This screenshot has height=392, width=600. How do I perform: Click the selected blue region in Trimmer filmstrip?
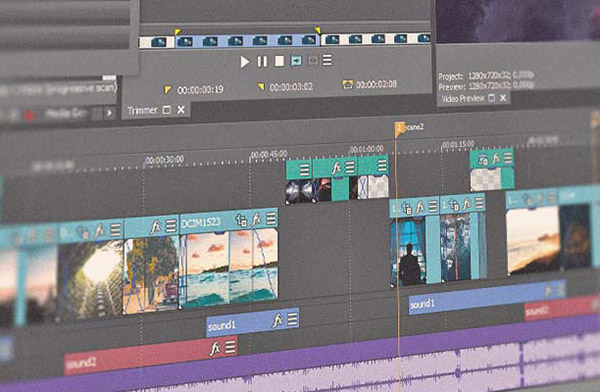247,41
